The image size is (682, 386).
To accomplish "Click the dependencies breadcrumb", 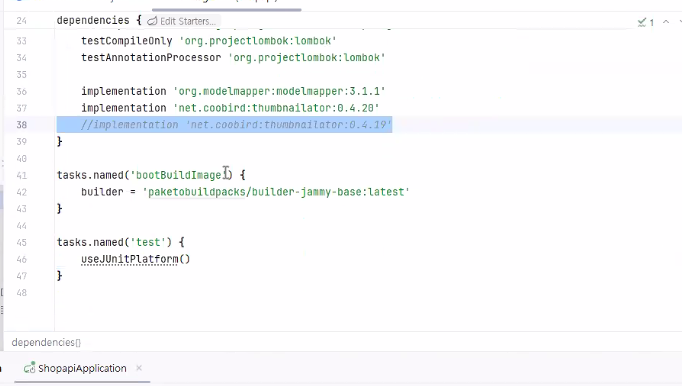I will 46,342.
